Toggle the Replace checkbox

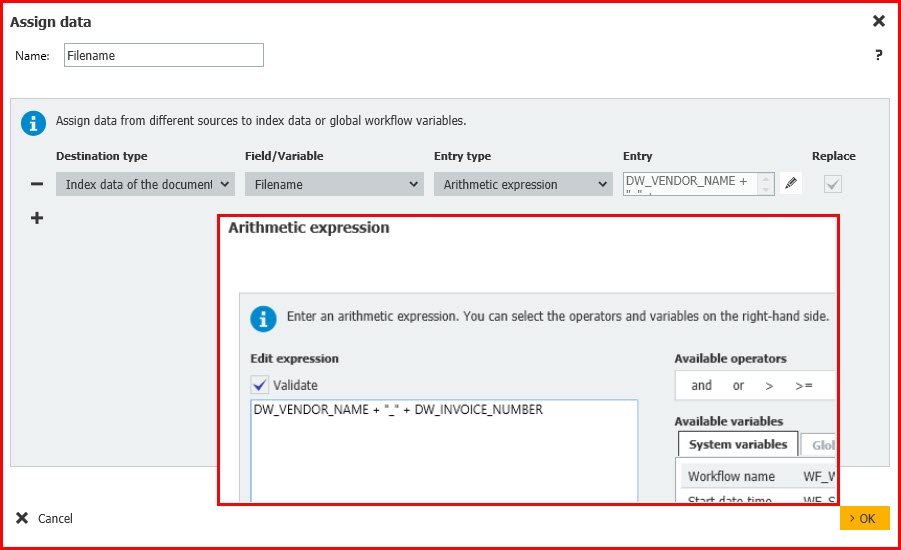point(832,184)
